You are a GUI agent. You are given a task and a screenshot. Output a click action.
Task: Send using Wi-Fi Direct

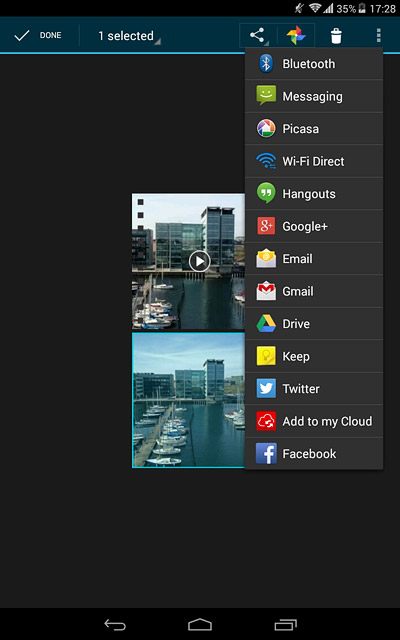coord(314,161)
